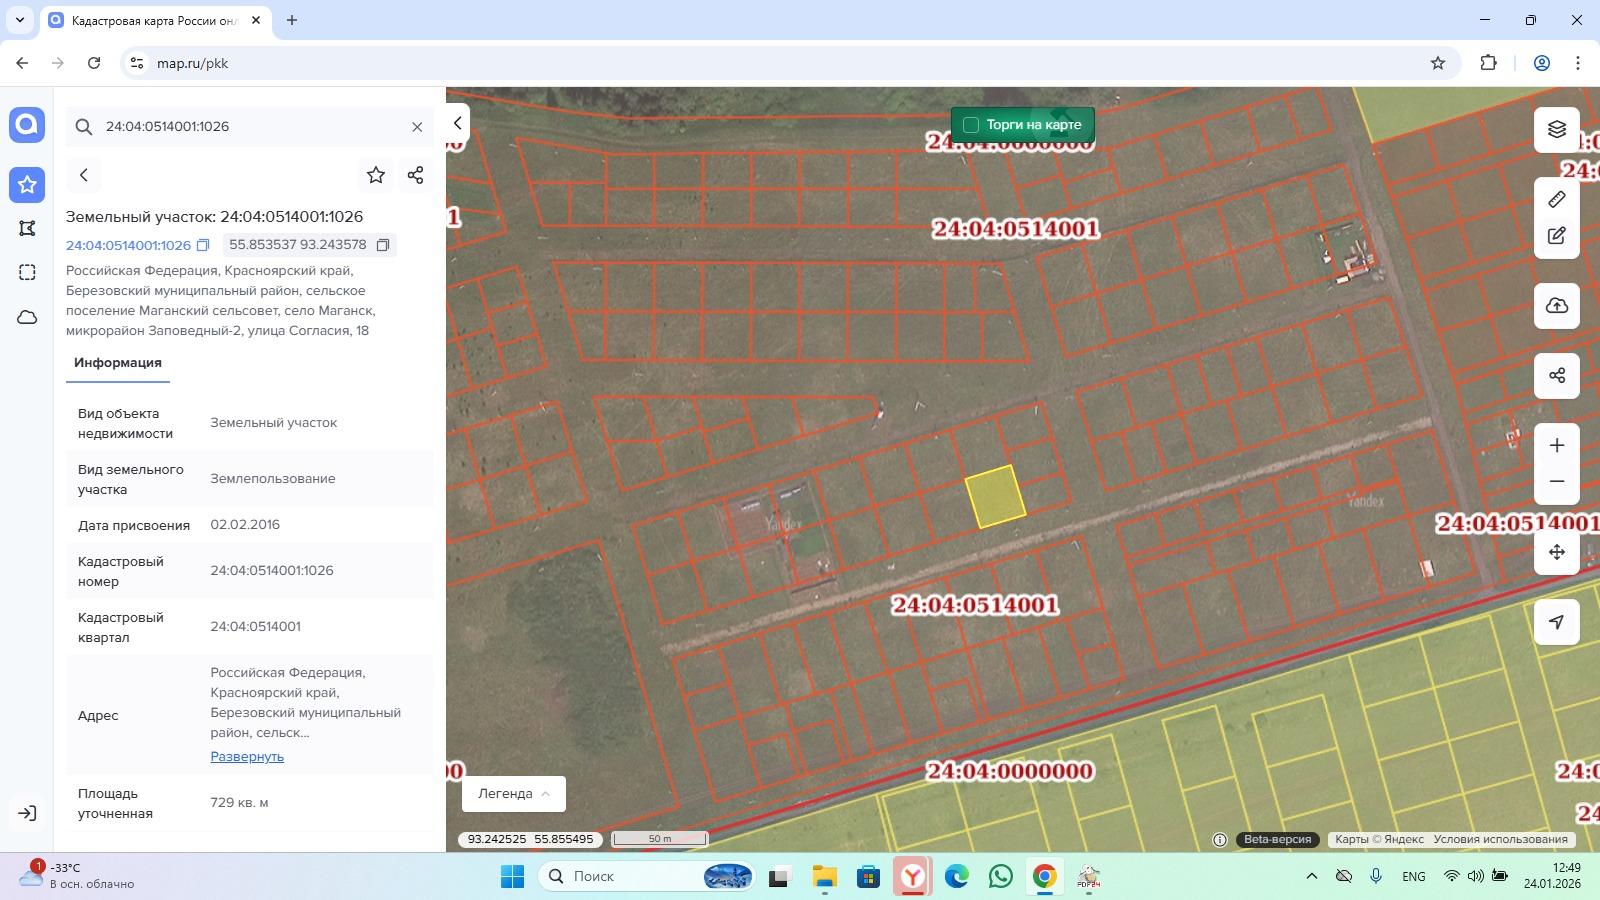The width and height of the screenshot is (1600, 900).
Task: Copy the cadastral number 24:04:0514001:1026
Action: [x=203, y=245]
